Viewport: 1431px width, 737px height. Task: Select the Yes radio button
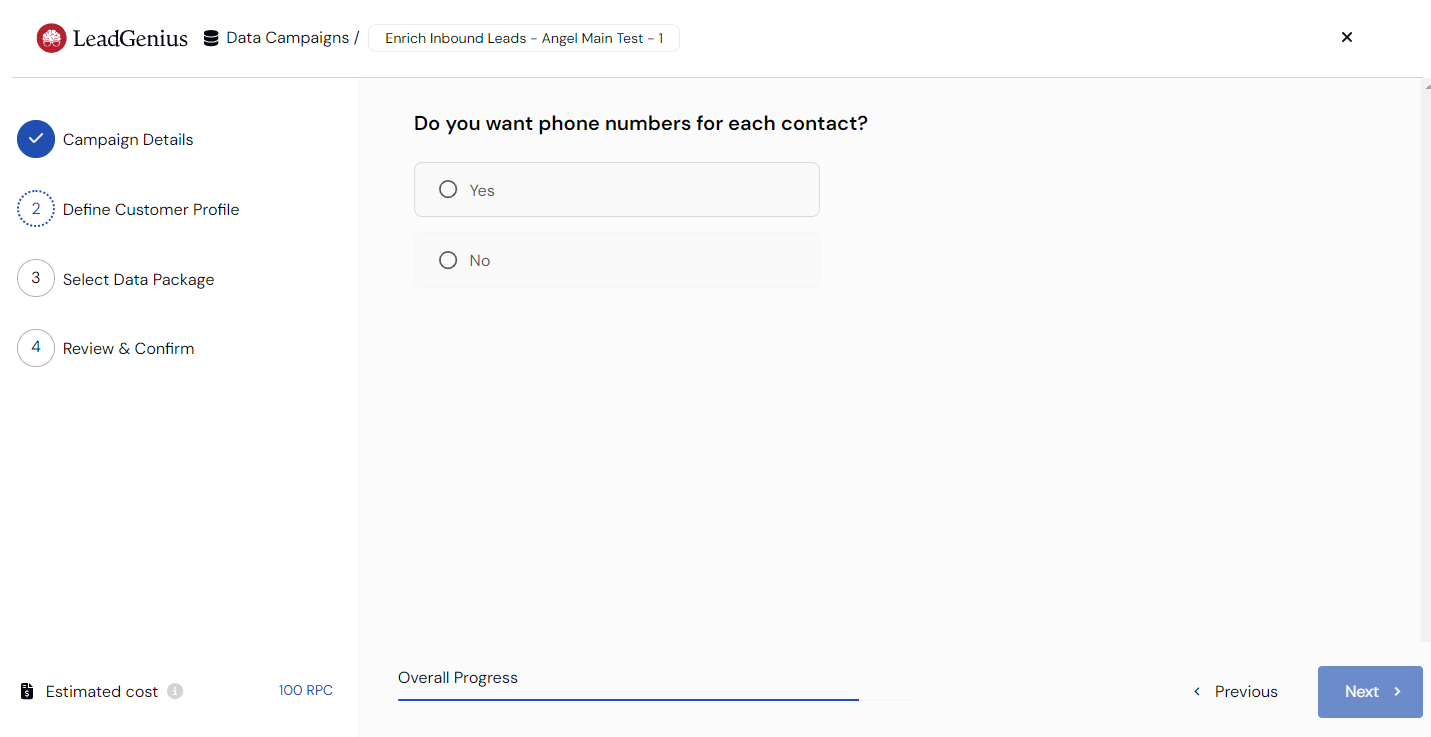point(448,189)
